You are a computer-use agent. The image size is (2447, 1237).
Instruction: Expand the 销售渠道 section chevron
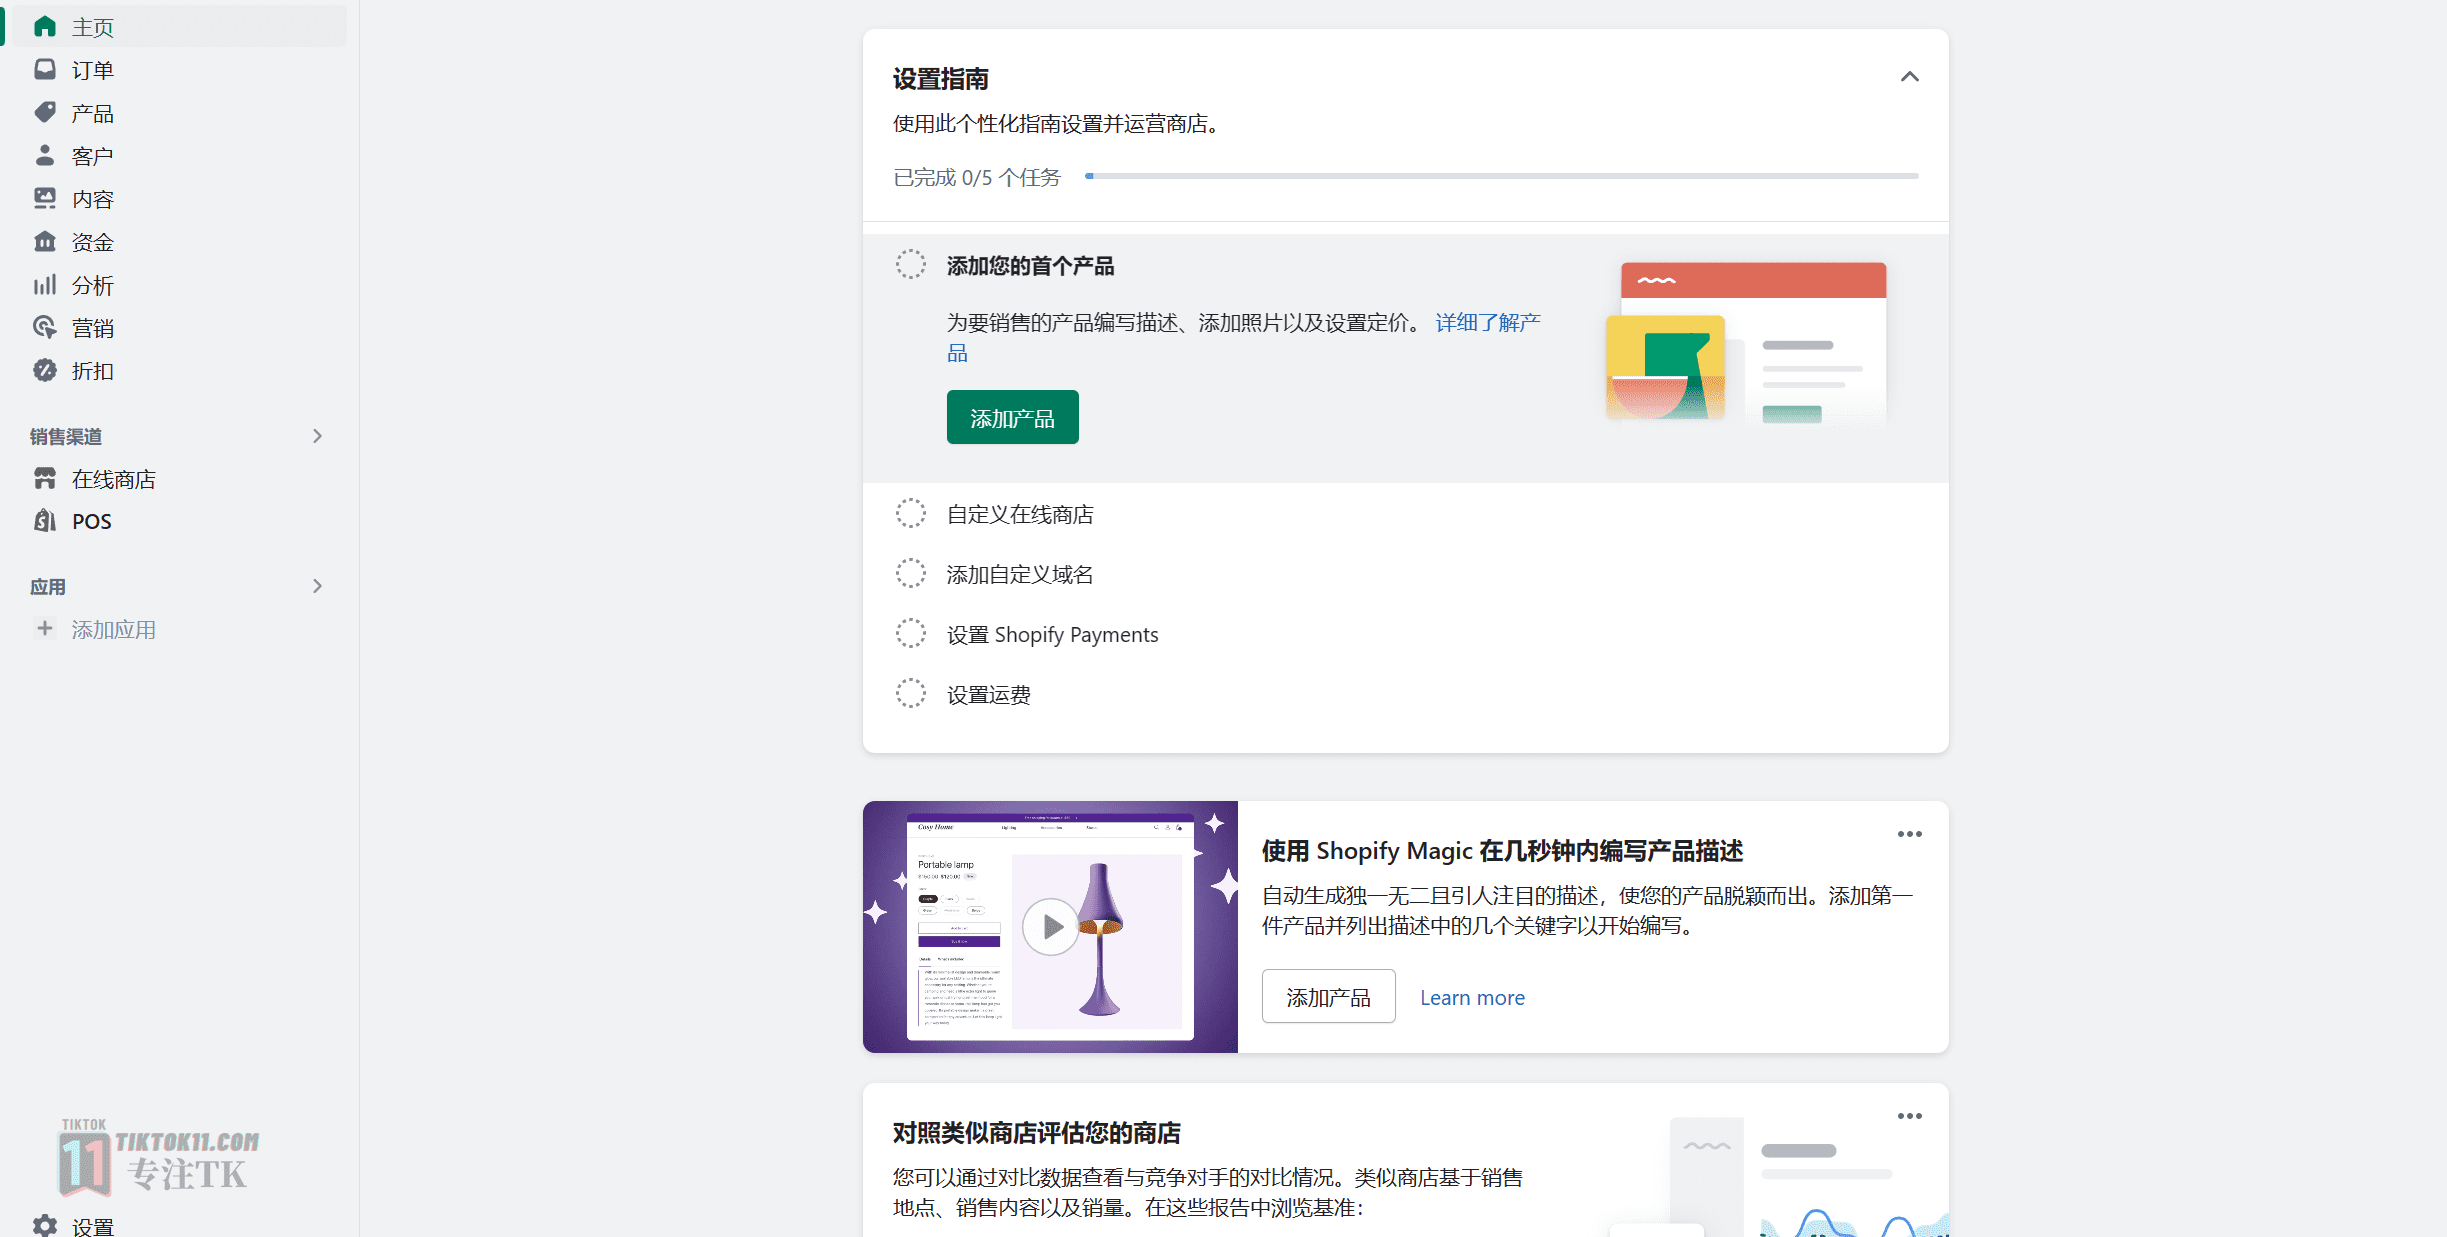pos(317,436)
